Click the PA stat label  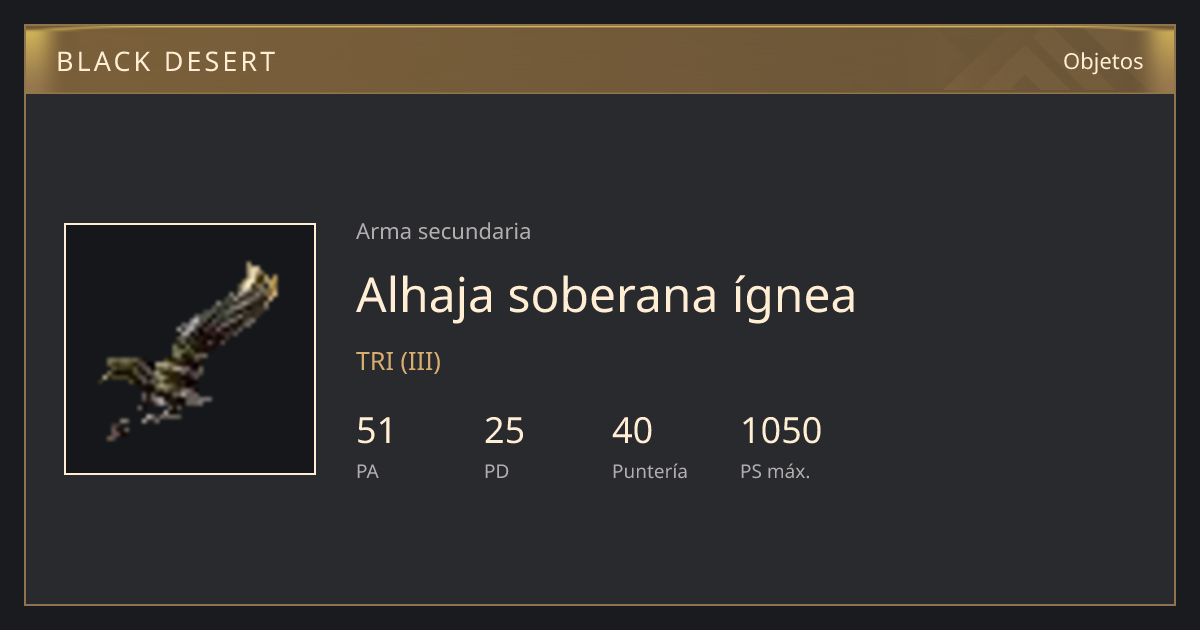point(367,471)
